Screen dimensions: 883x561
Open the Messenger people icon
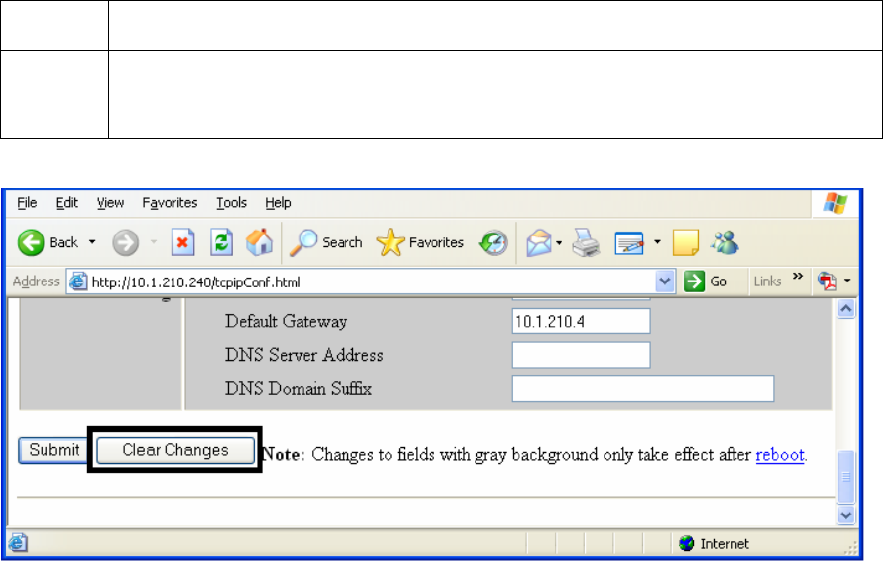click(724, 243)
